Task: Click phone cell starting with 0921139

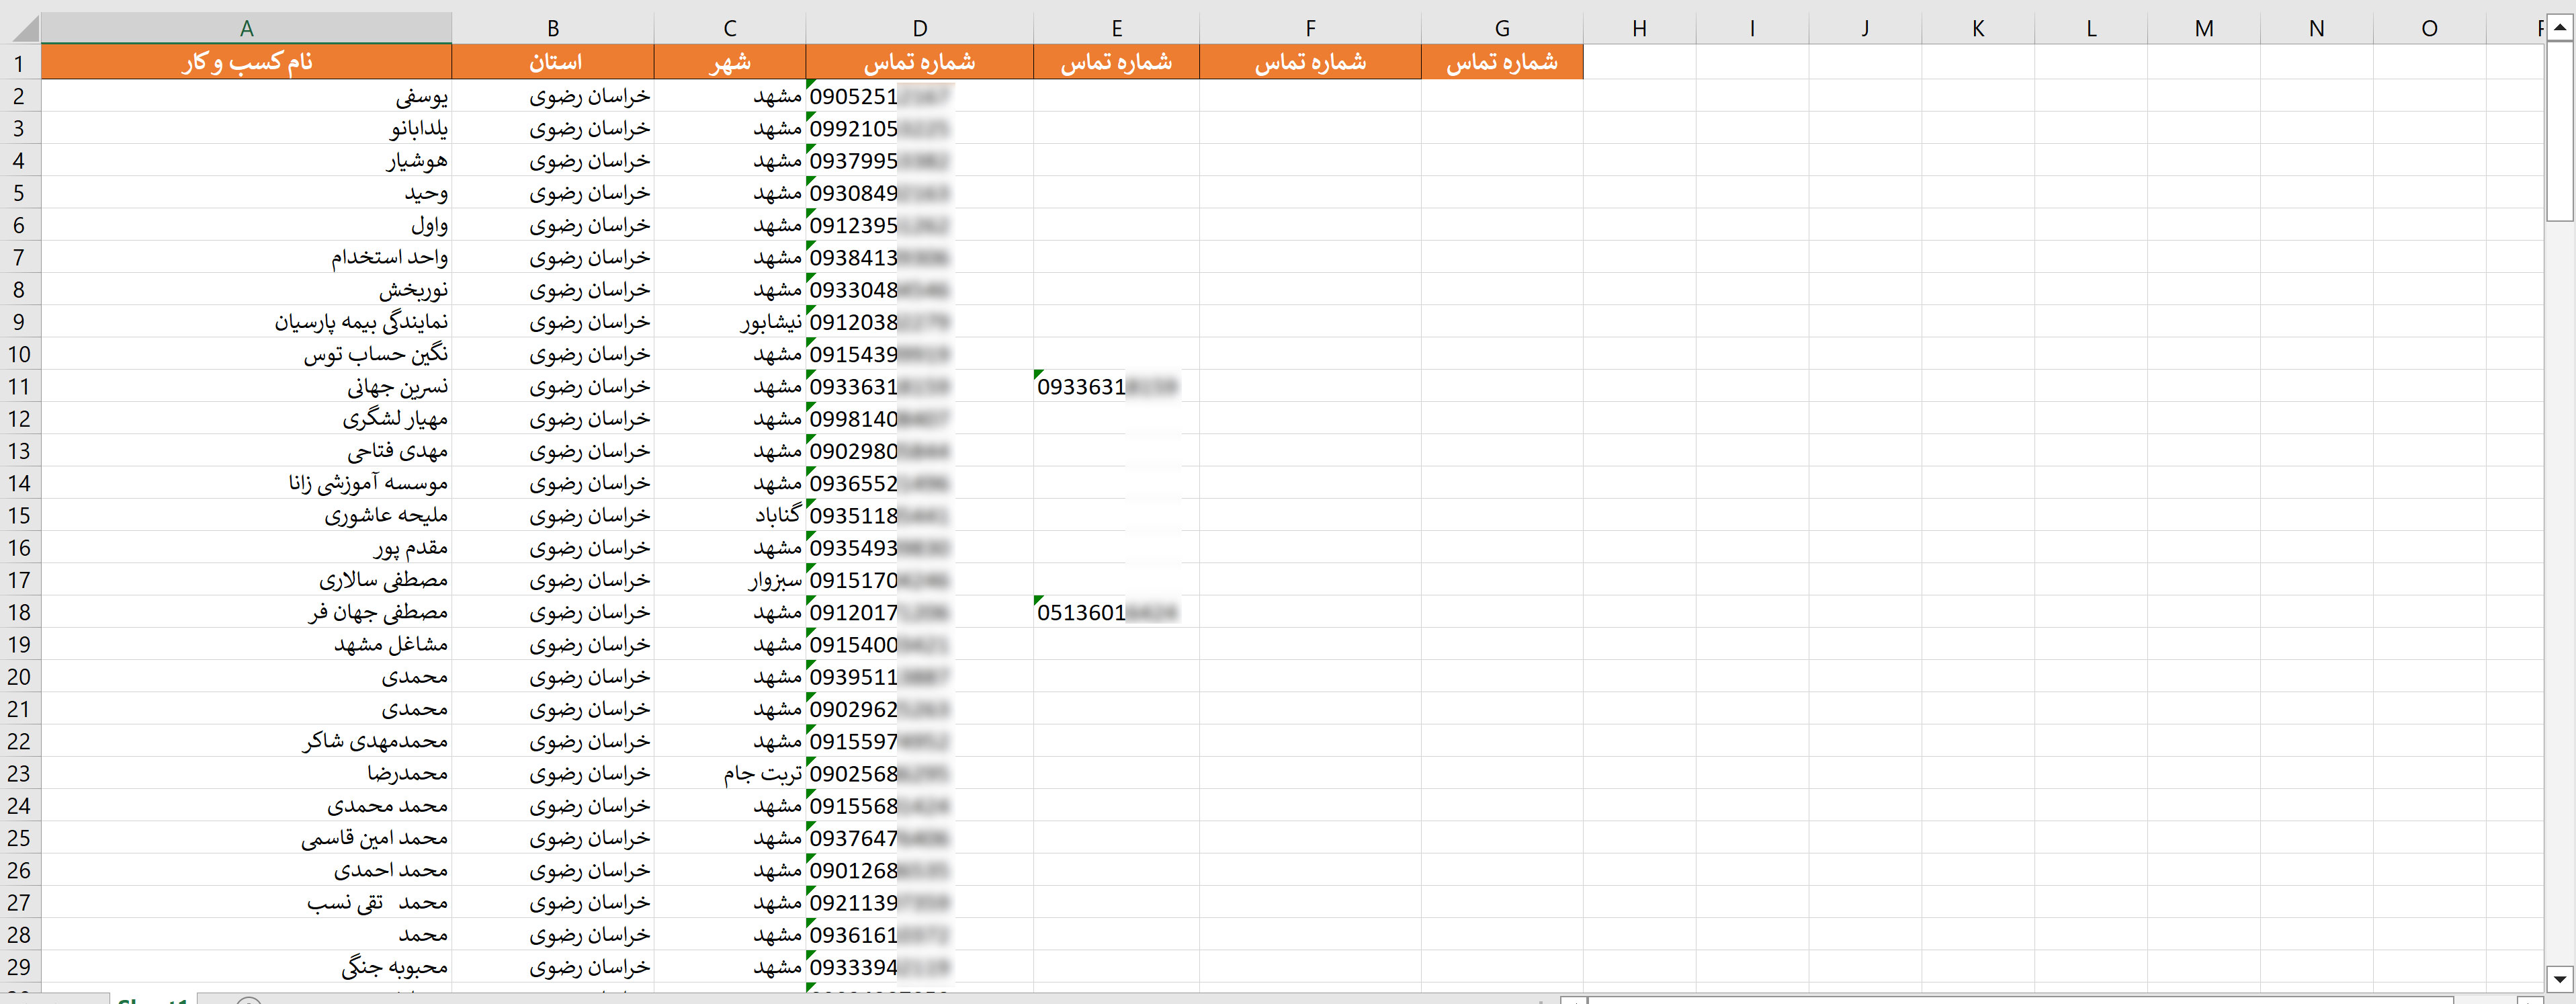Action: [920, 902]
